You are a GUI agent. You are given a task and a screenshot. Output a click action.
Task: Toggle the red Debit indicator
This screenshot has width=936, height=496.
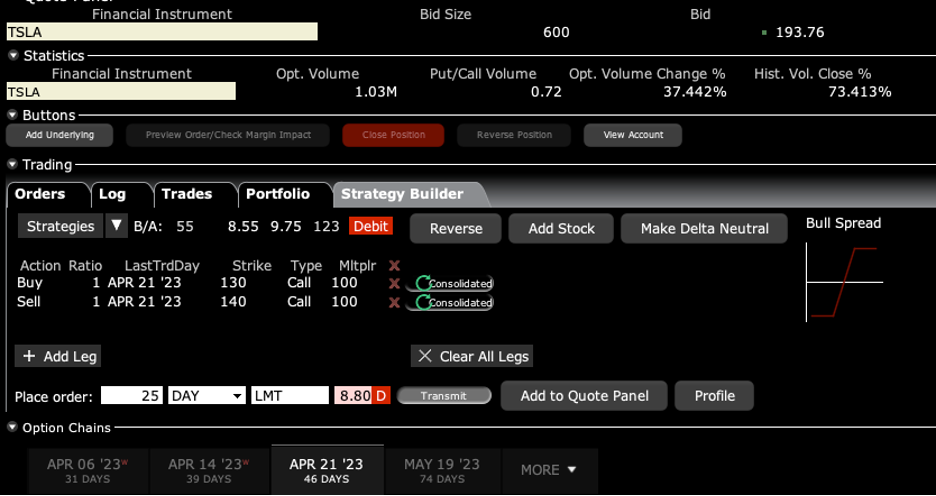coord(370,227)
